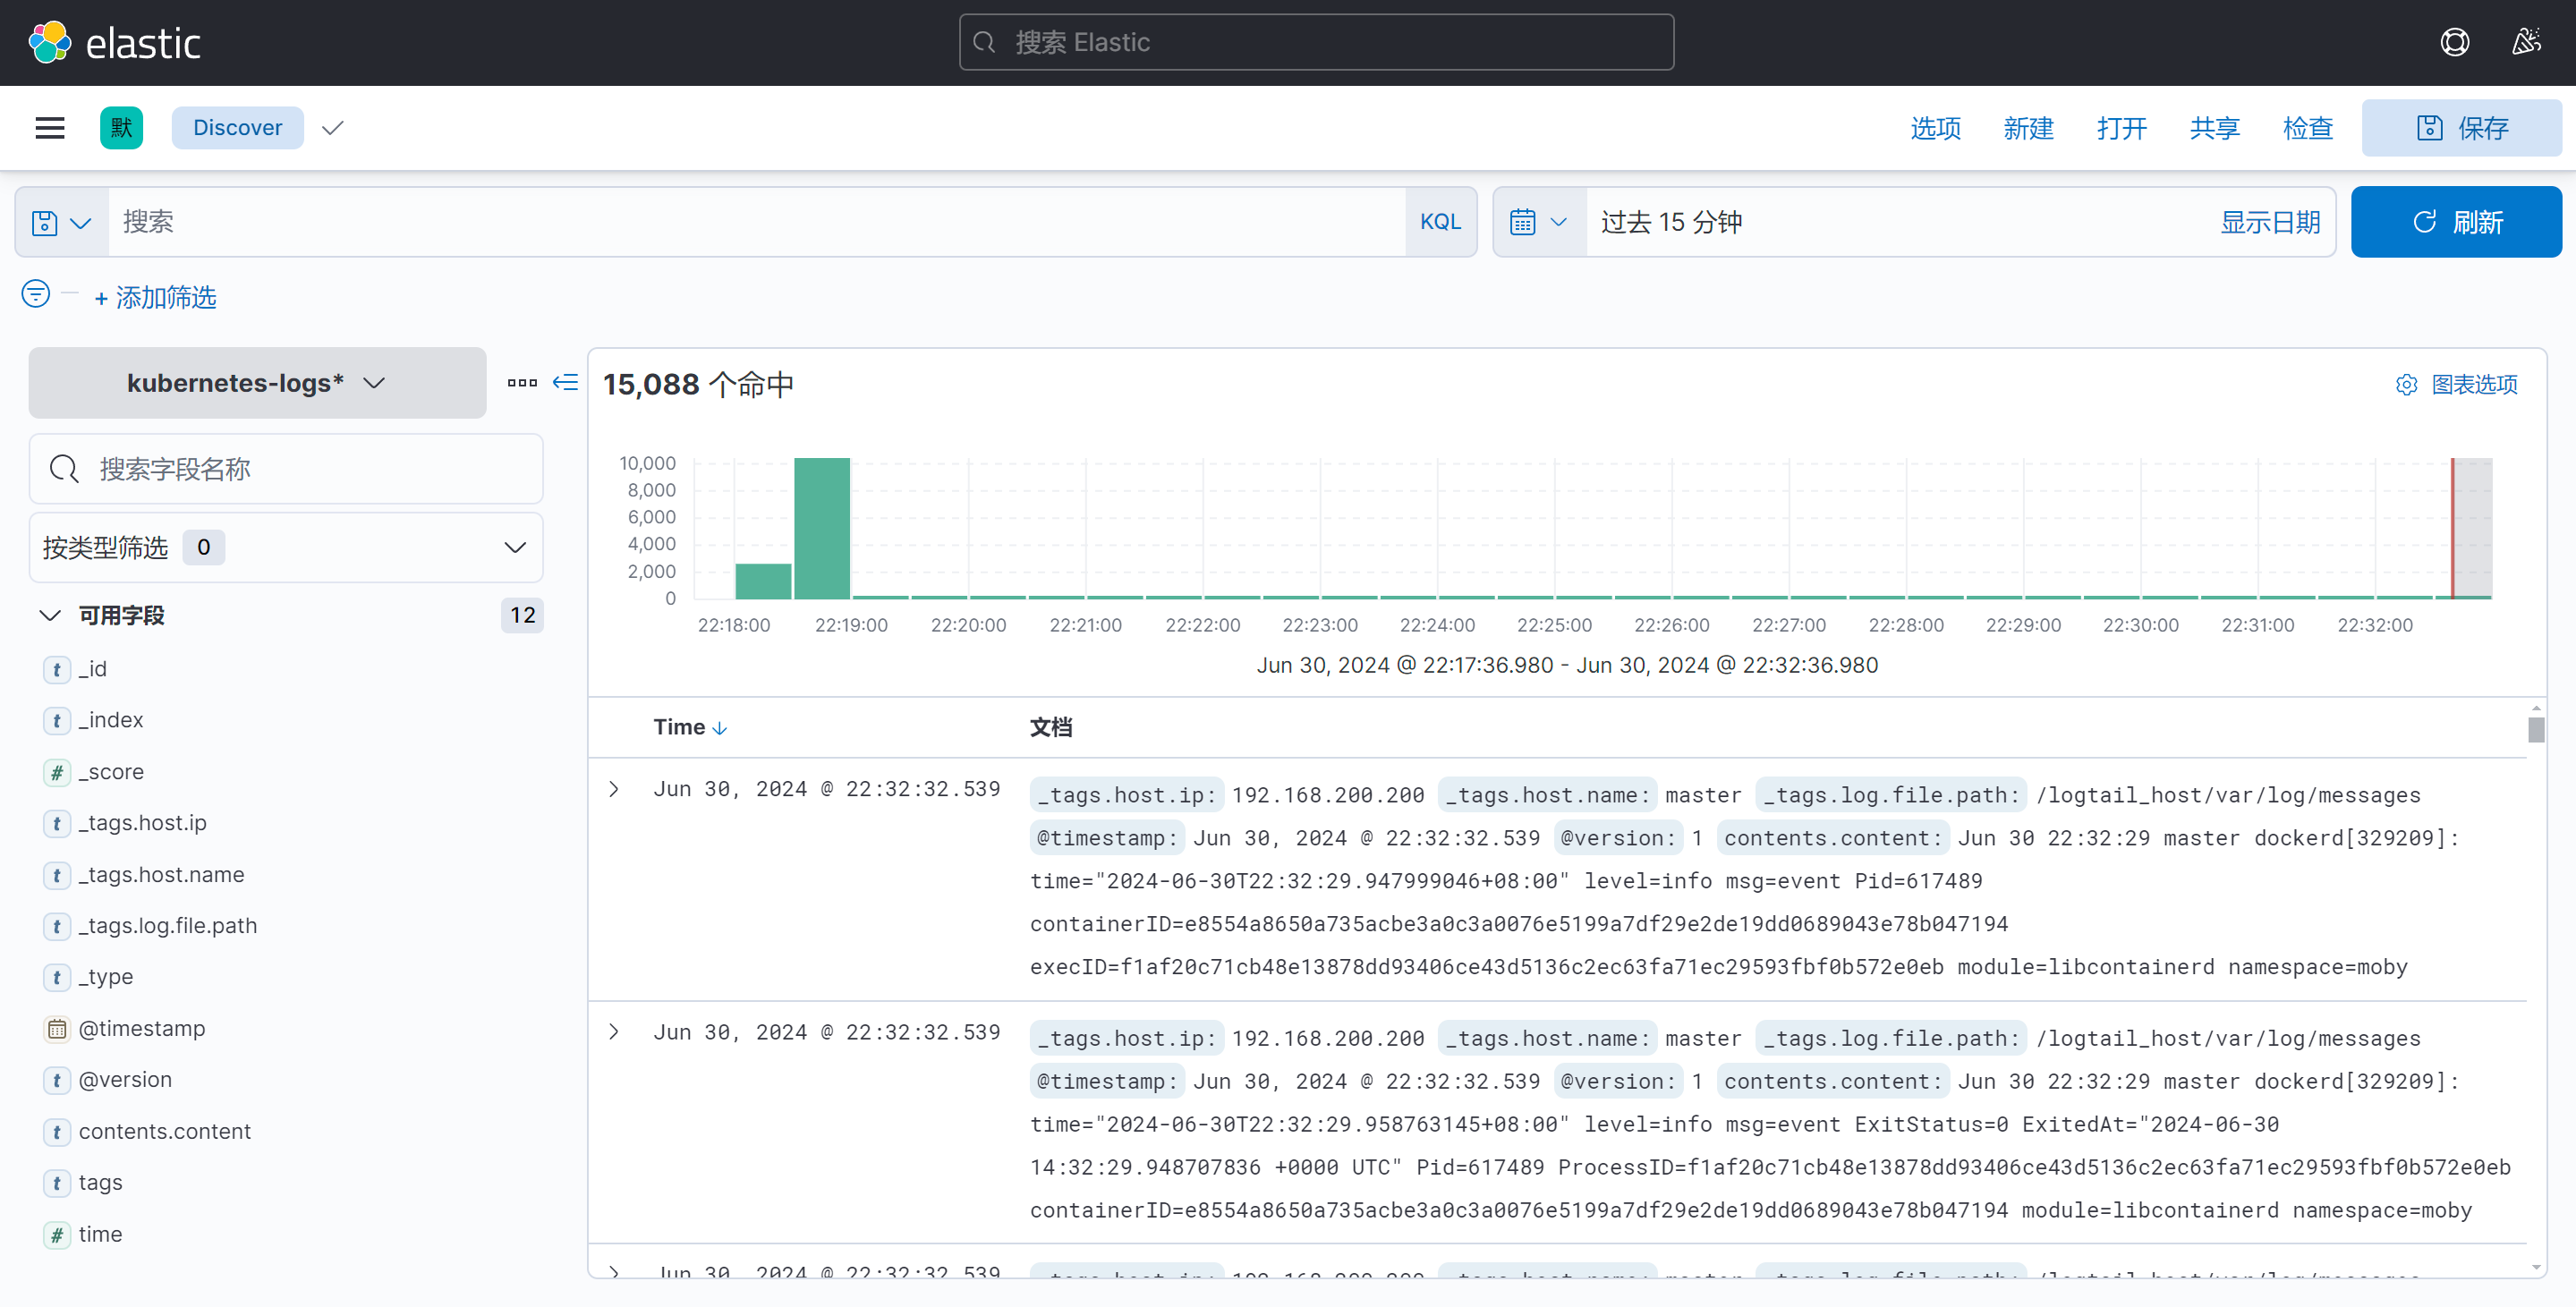Expand the first document row

(614, 790)
